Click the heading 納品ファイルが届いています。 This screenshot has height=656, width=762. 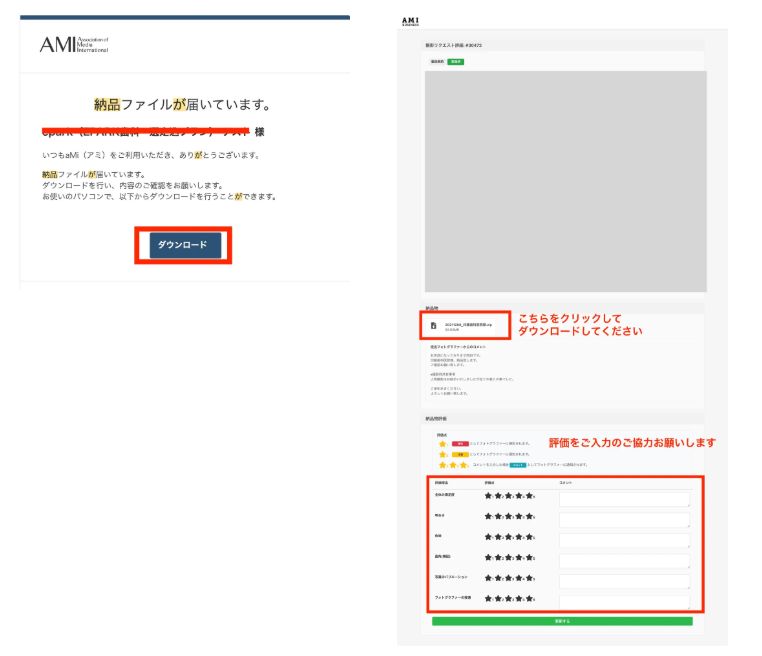182,104
